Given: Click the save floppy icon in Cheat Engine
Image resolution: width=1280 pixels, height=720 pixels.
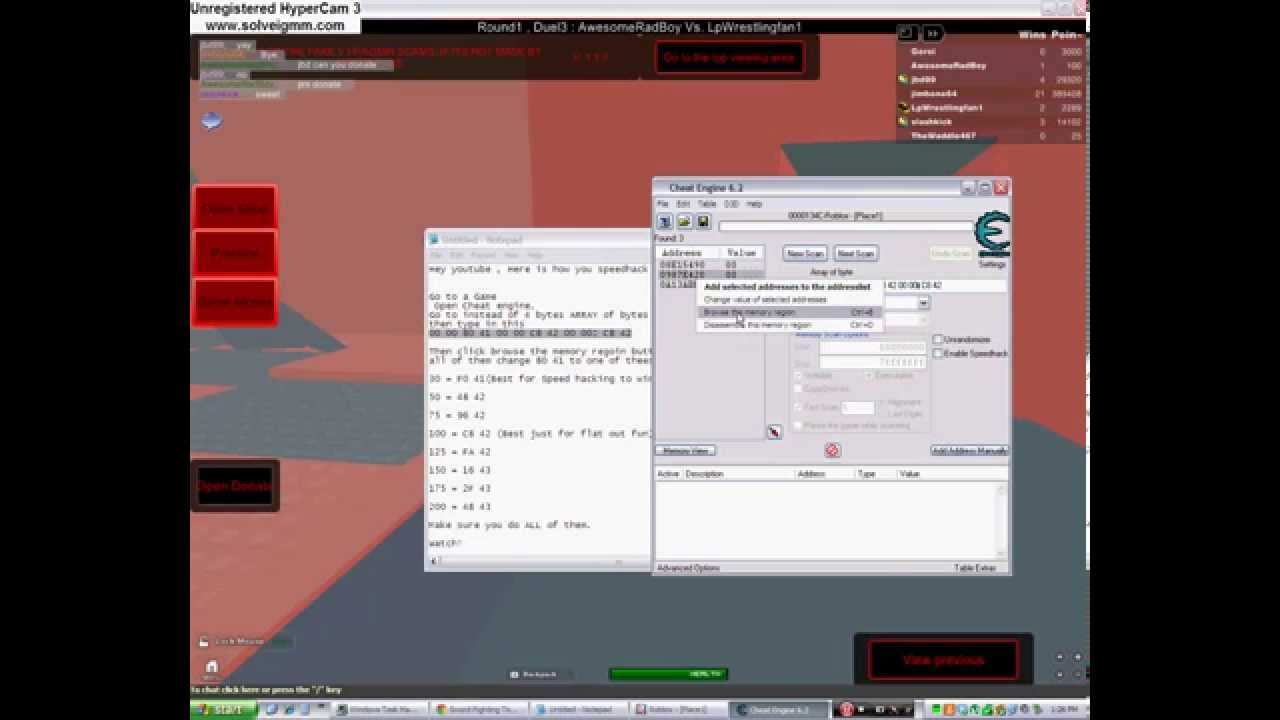Looking at the screenshot, I should click(703, 222).
